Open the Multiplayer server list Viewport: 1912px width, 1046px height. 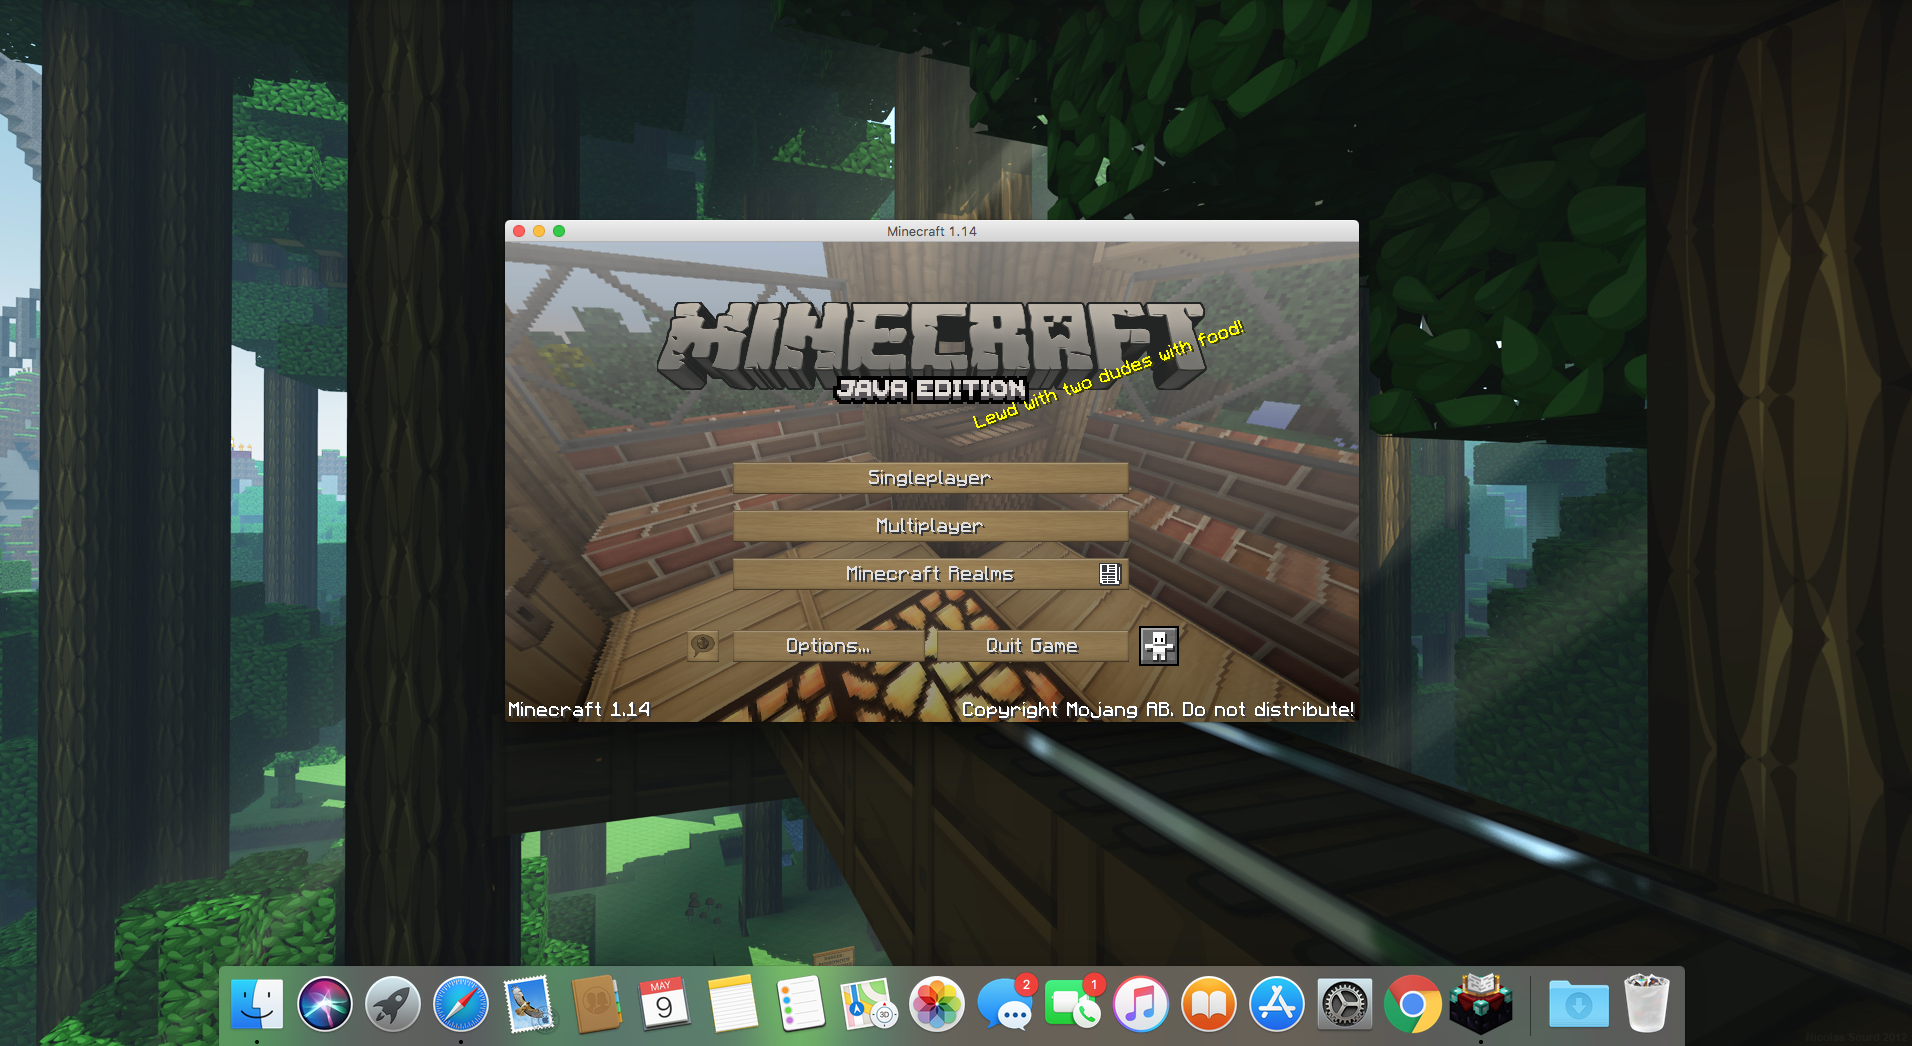(x=930, y=526)
